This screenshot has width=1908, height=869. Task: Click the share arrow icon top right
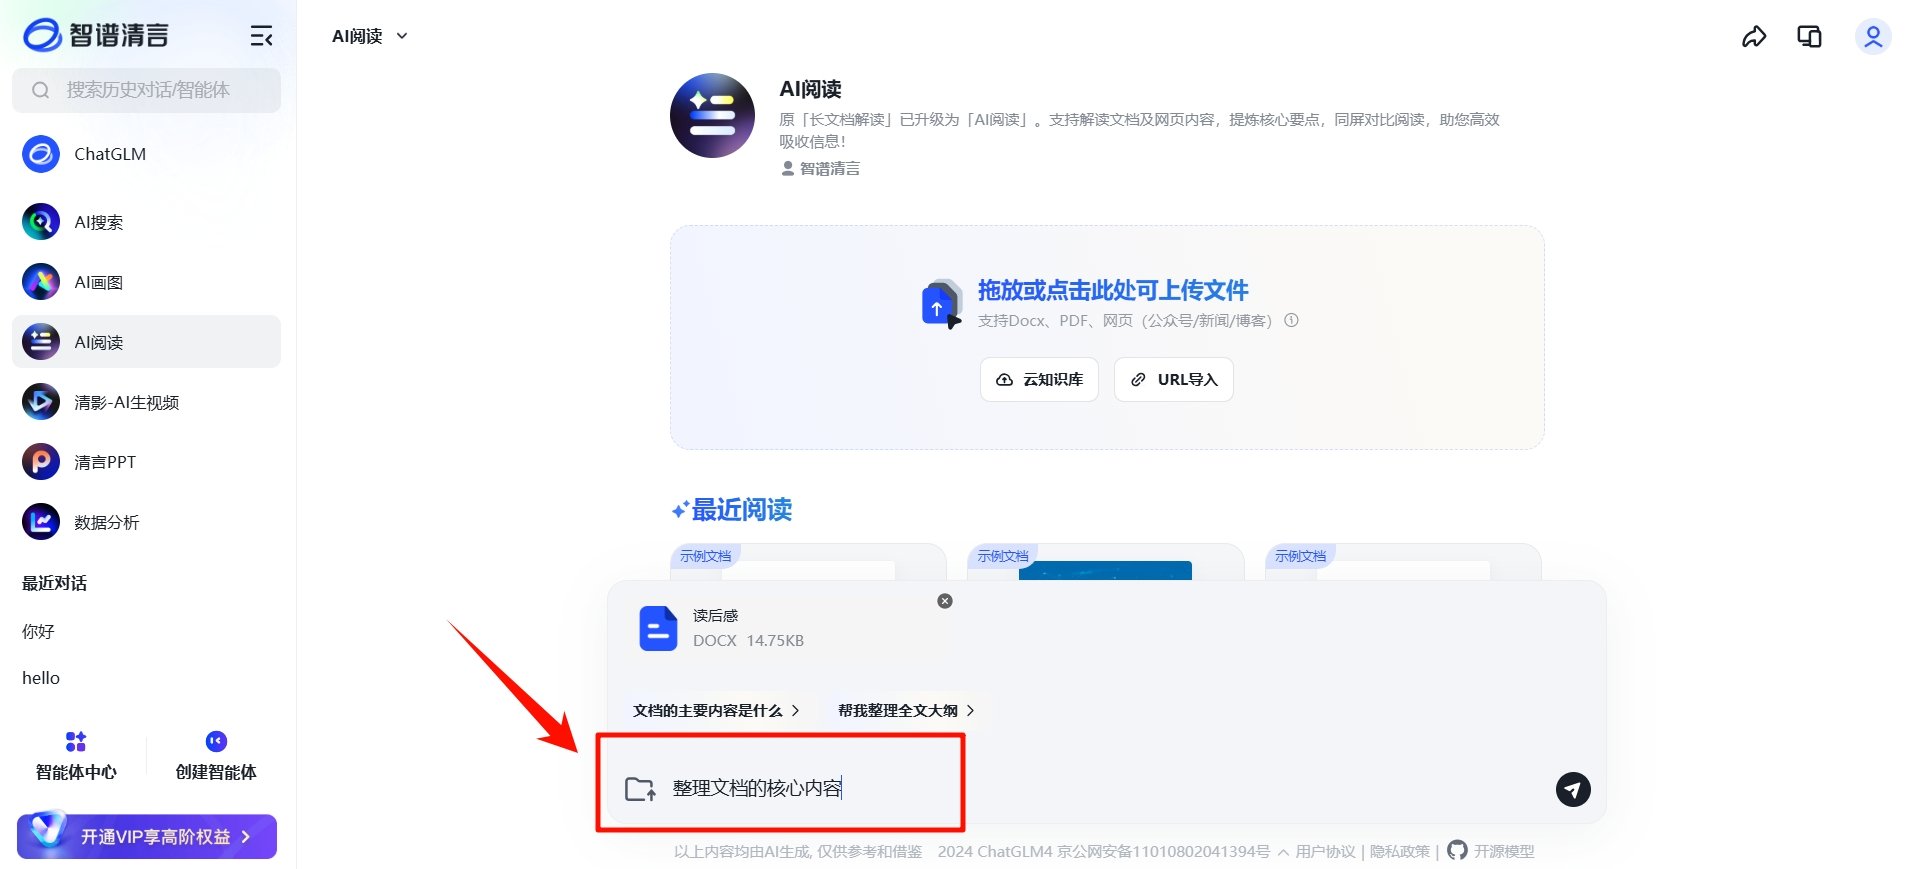click(x=1754, y=37)
